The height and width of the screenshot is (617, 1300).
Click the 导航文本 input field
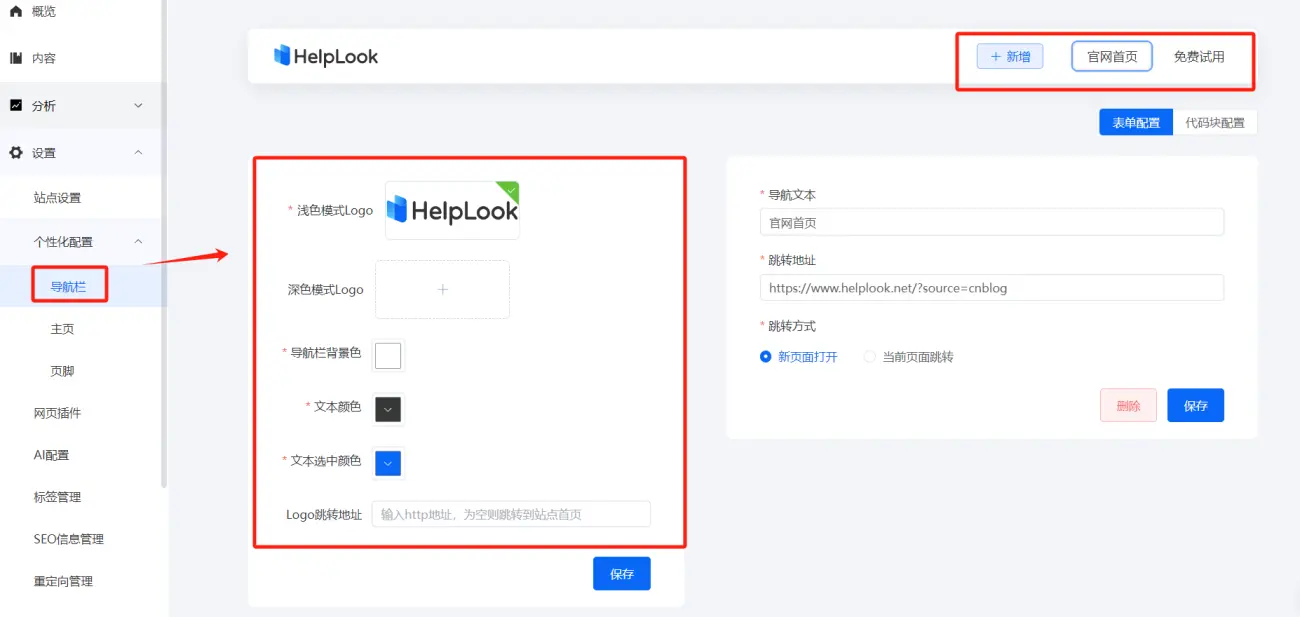(x=992, y=222)
